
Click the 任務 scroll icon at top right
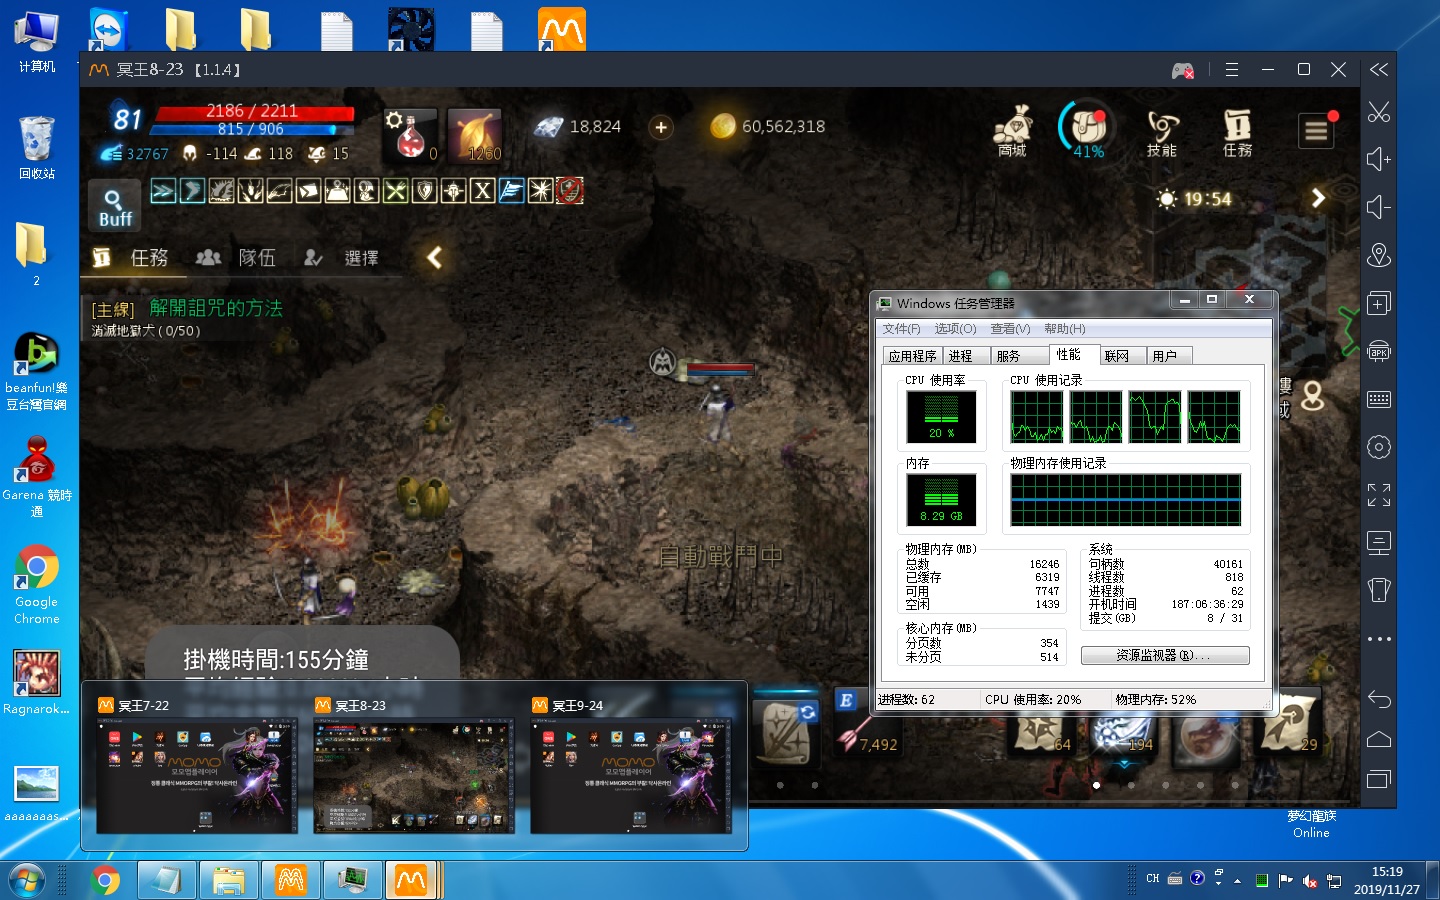point(1237,130)
